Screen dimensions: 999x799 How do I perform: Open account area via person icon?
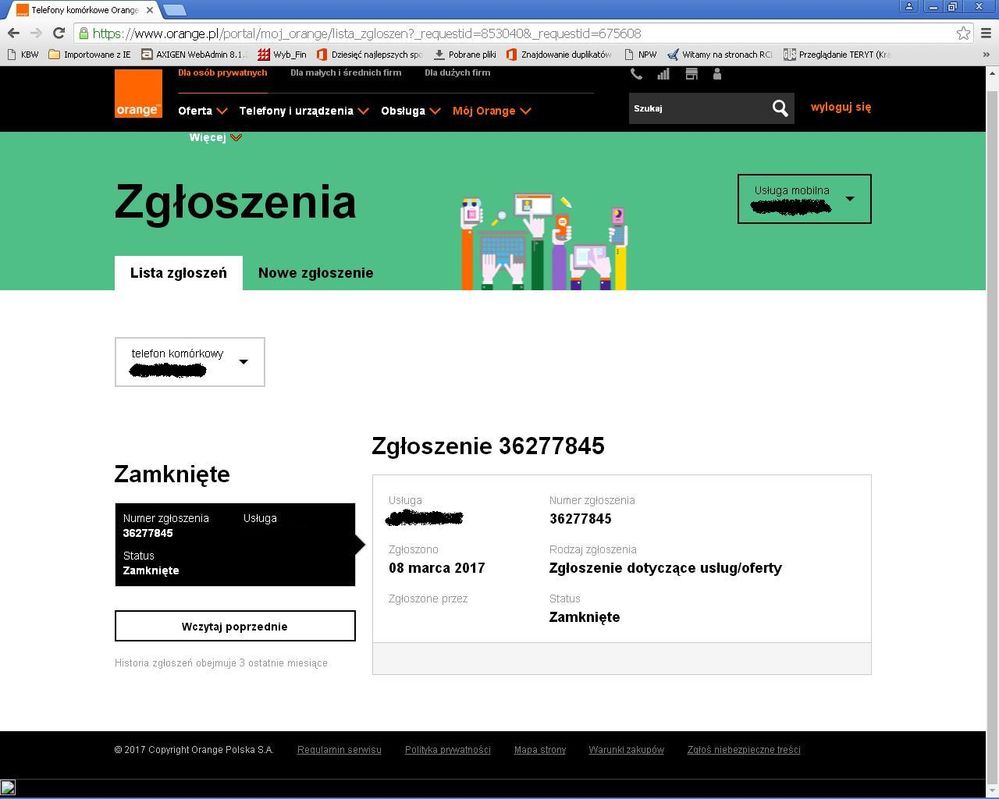coord(716,73)
